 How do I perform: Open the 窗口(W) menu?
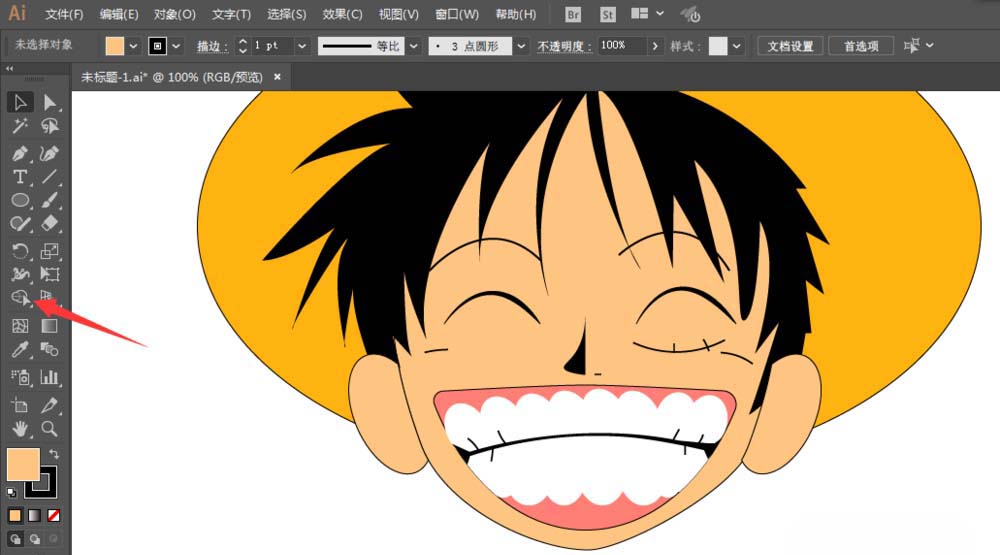[457, 14]
